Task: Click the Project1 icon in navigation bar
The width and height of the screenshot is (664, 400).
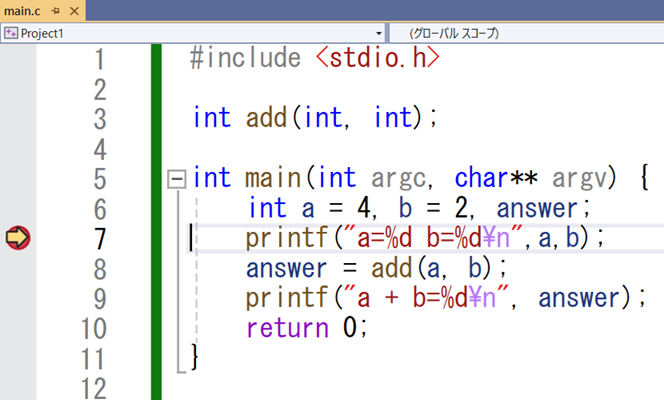Action: (10, 33)
